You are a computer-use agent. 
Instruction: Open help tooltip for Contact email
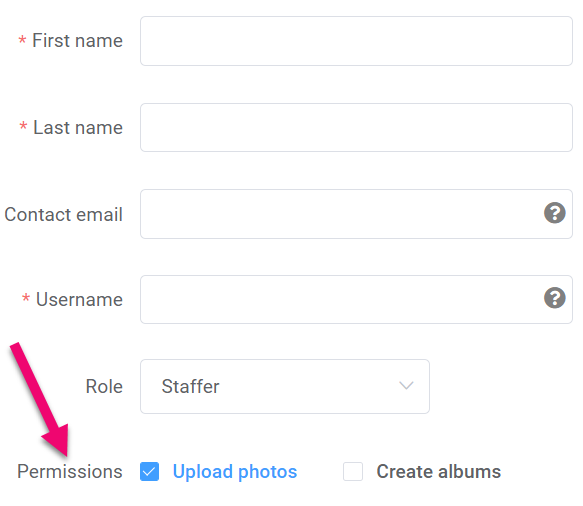tap(554, 213)
